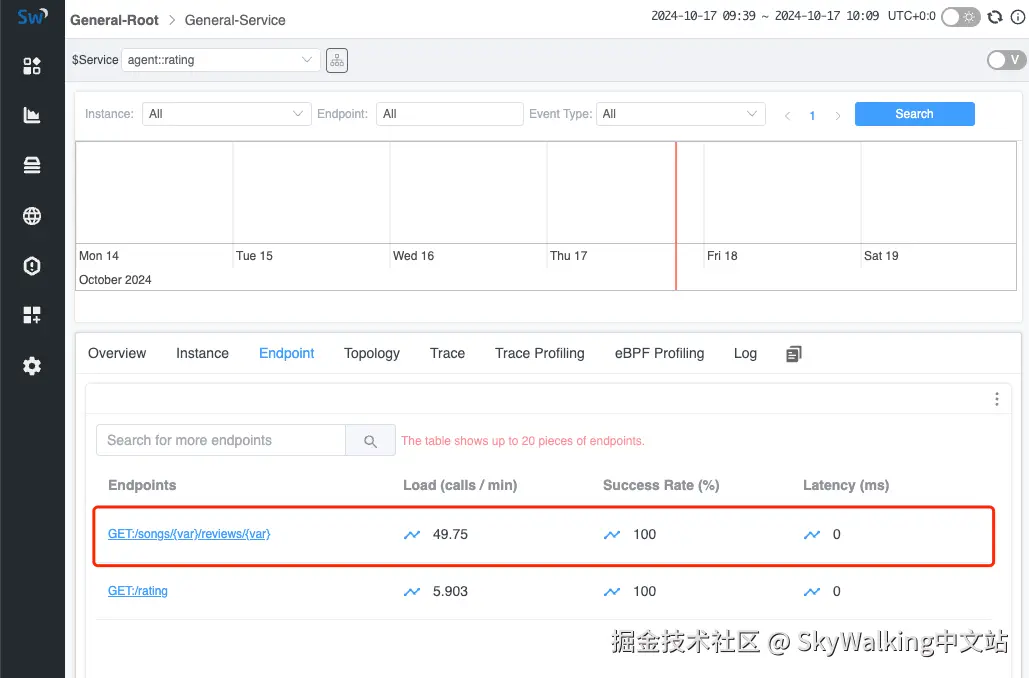Click the Success Rate (%) column header

[661, 485]
